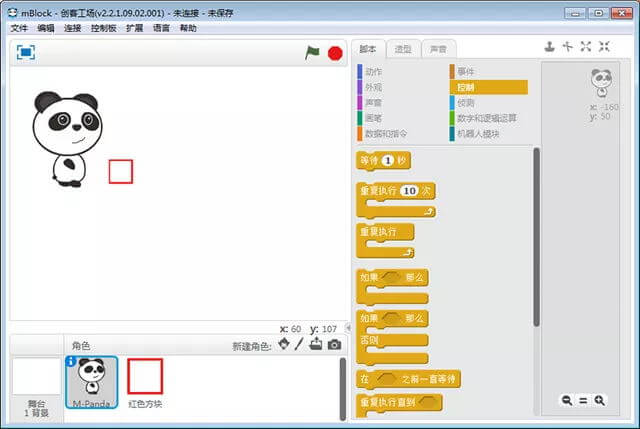This screenshot has height=429, width=640.
Task: Select the M-Panda sprite thumbnail
Action: point(92,382)
